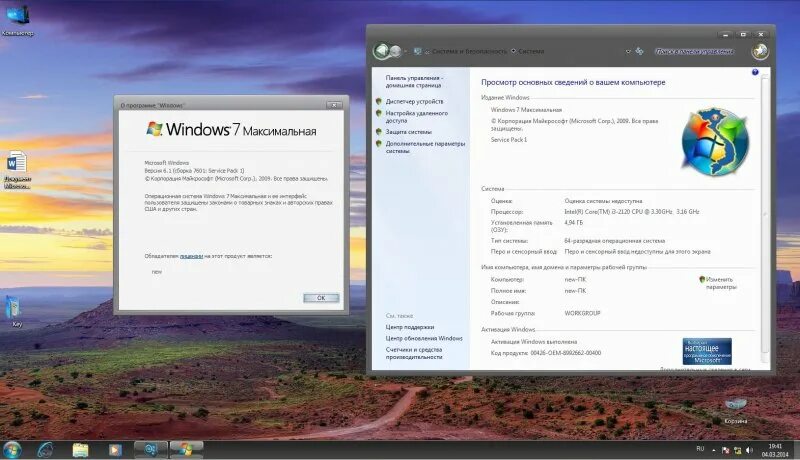Select the Service Pack 1 text in System window
The image size is (800, 460).
click(509, 139)
